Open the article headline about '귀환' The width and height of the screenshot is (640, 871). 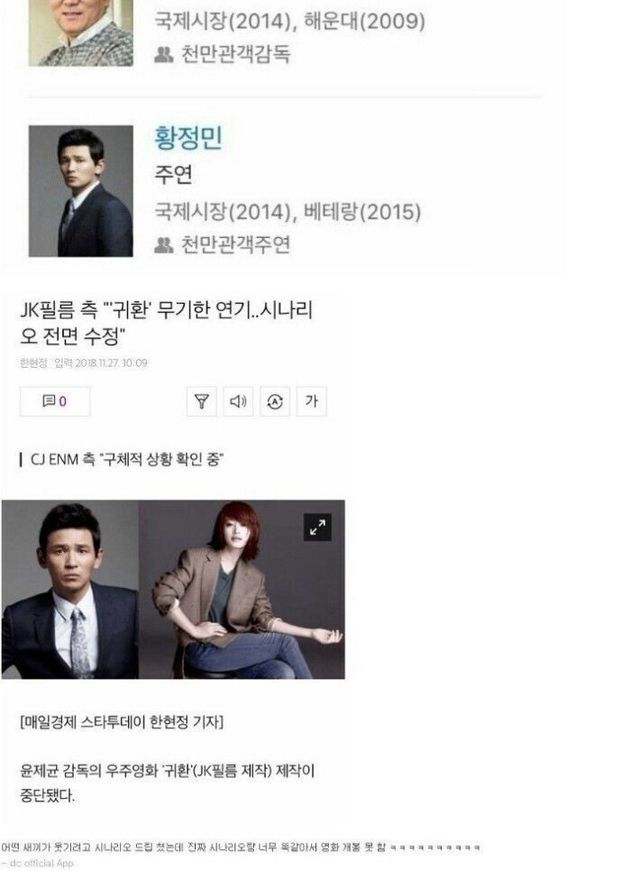166,322
